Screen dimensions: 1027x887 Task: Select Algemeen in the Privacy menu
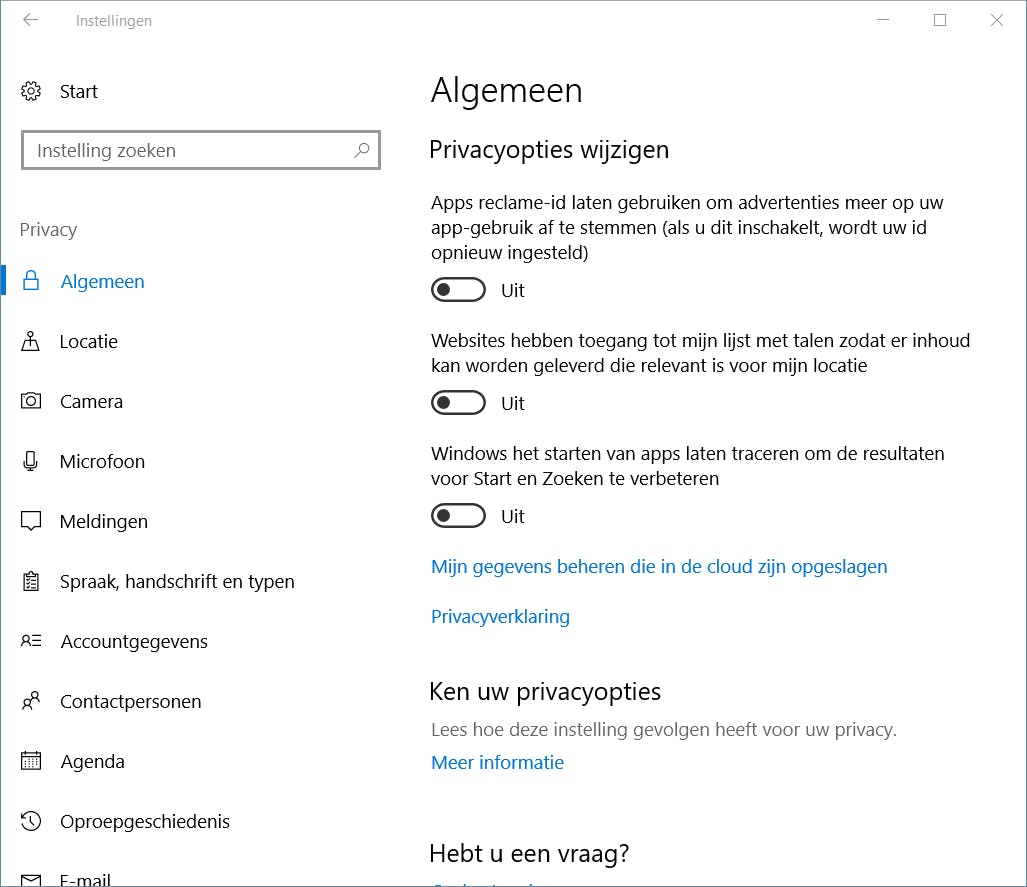[102, 282]
